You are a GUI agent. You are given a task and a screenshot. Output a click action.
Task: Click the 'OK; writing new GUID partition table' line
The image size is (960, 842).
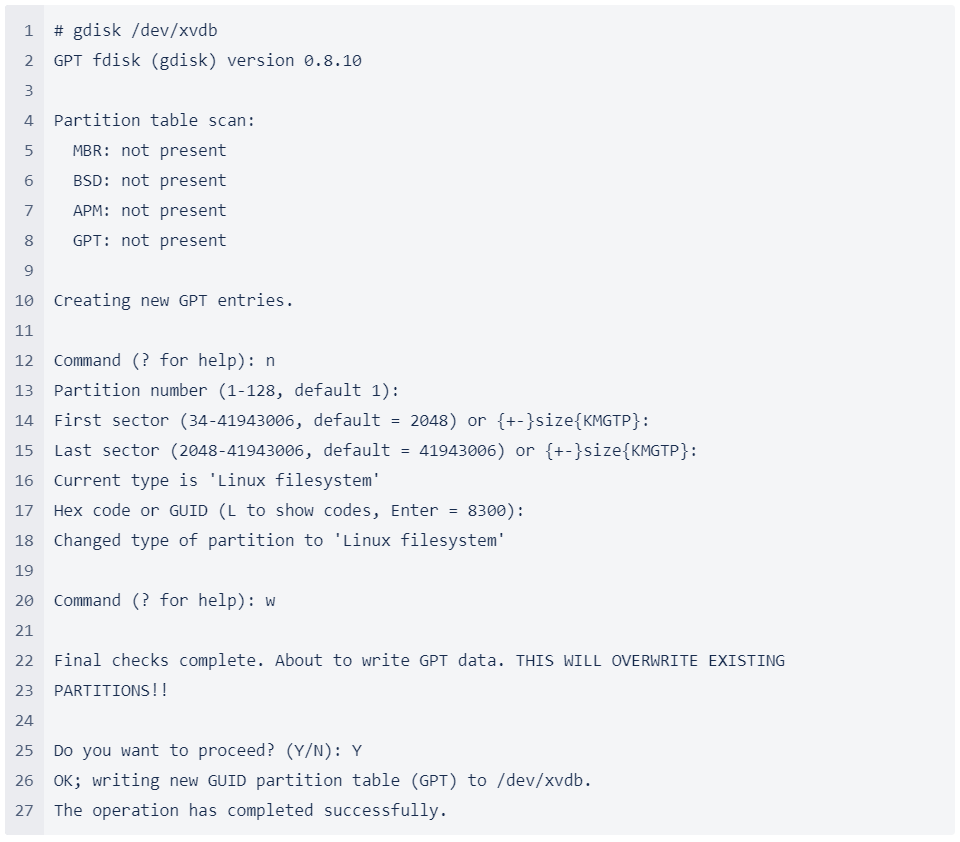tap(322, 780)
